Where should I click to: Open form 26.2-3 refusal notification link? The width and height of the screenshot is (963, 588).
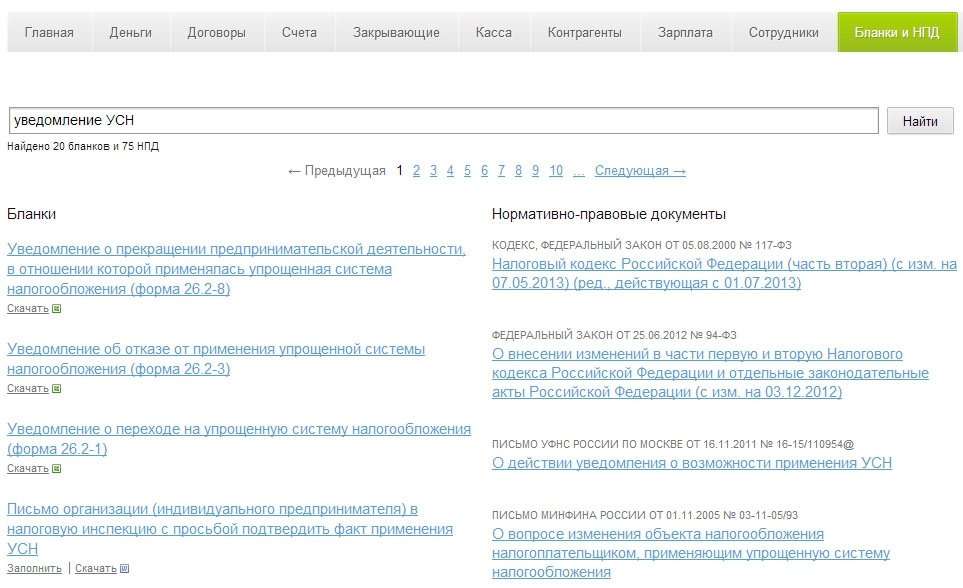pyautogui.click(x=216, y=359)
